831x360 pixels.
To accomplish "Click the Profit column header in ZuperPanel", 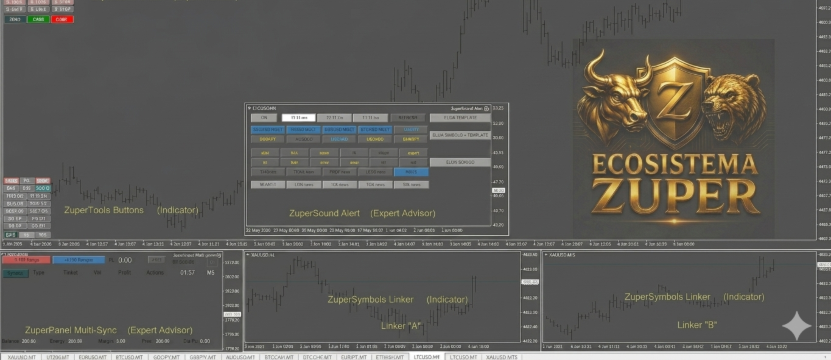I will pyautogui.click(x=124, y=273).
